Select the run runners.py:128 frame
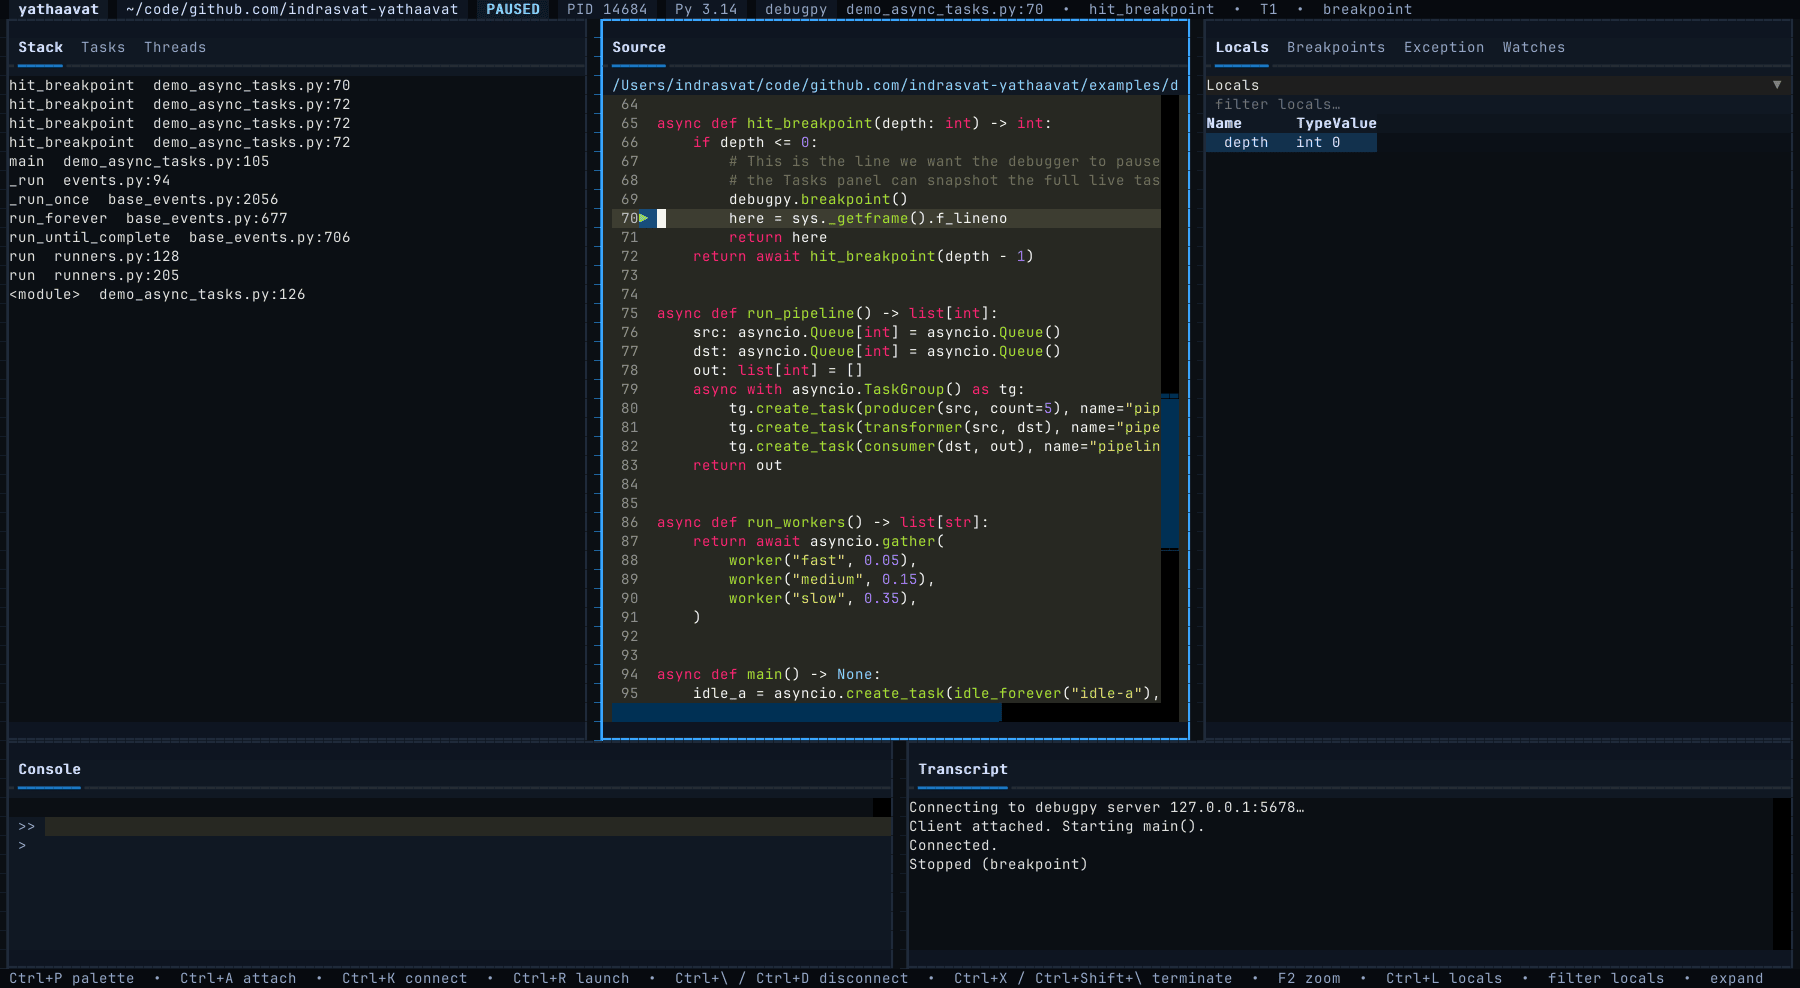Viewport: 1800px width, 988px height. (x=94, y=256)
